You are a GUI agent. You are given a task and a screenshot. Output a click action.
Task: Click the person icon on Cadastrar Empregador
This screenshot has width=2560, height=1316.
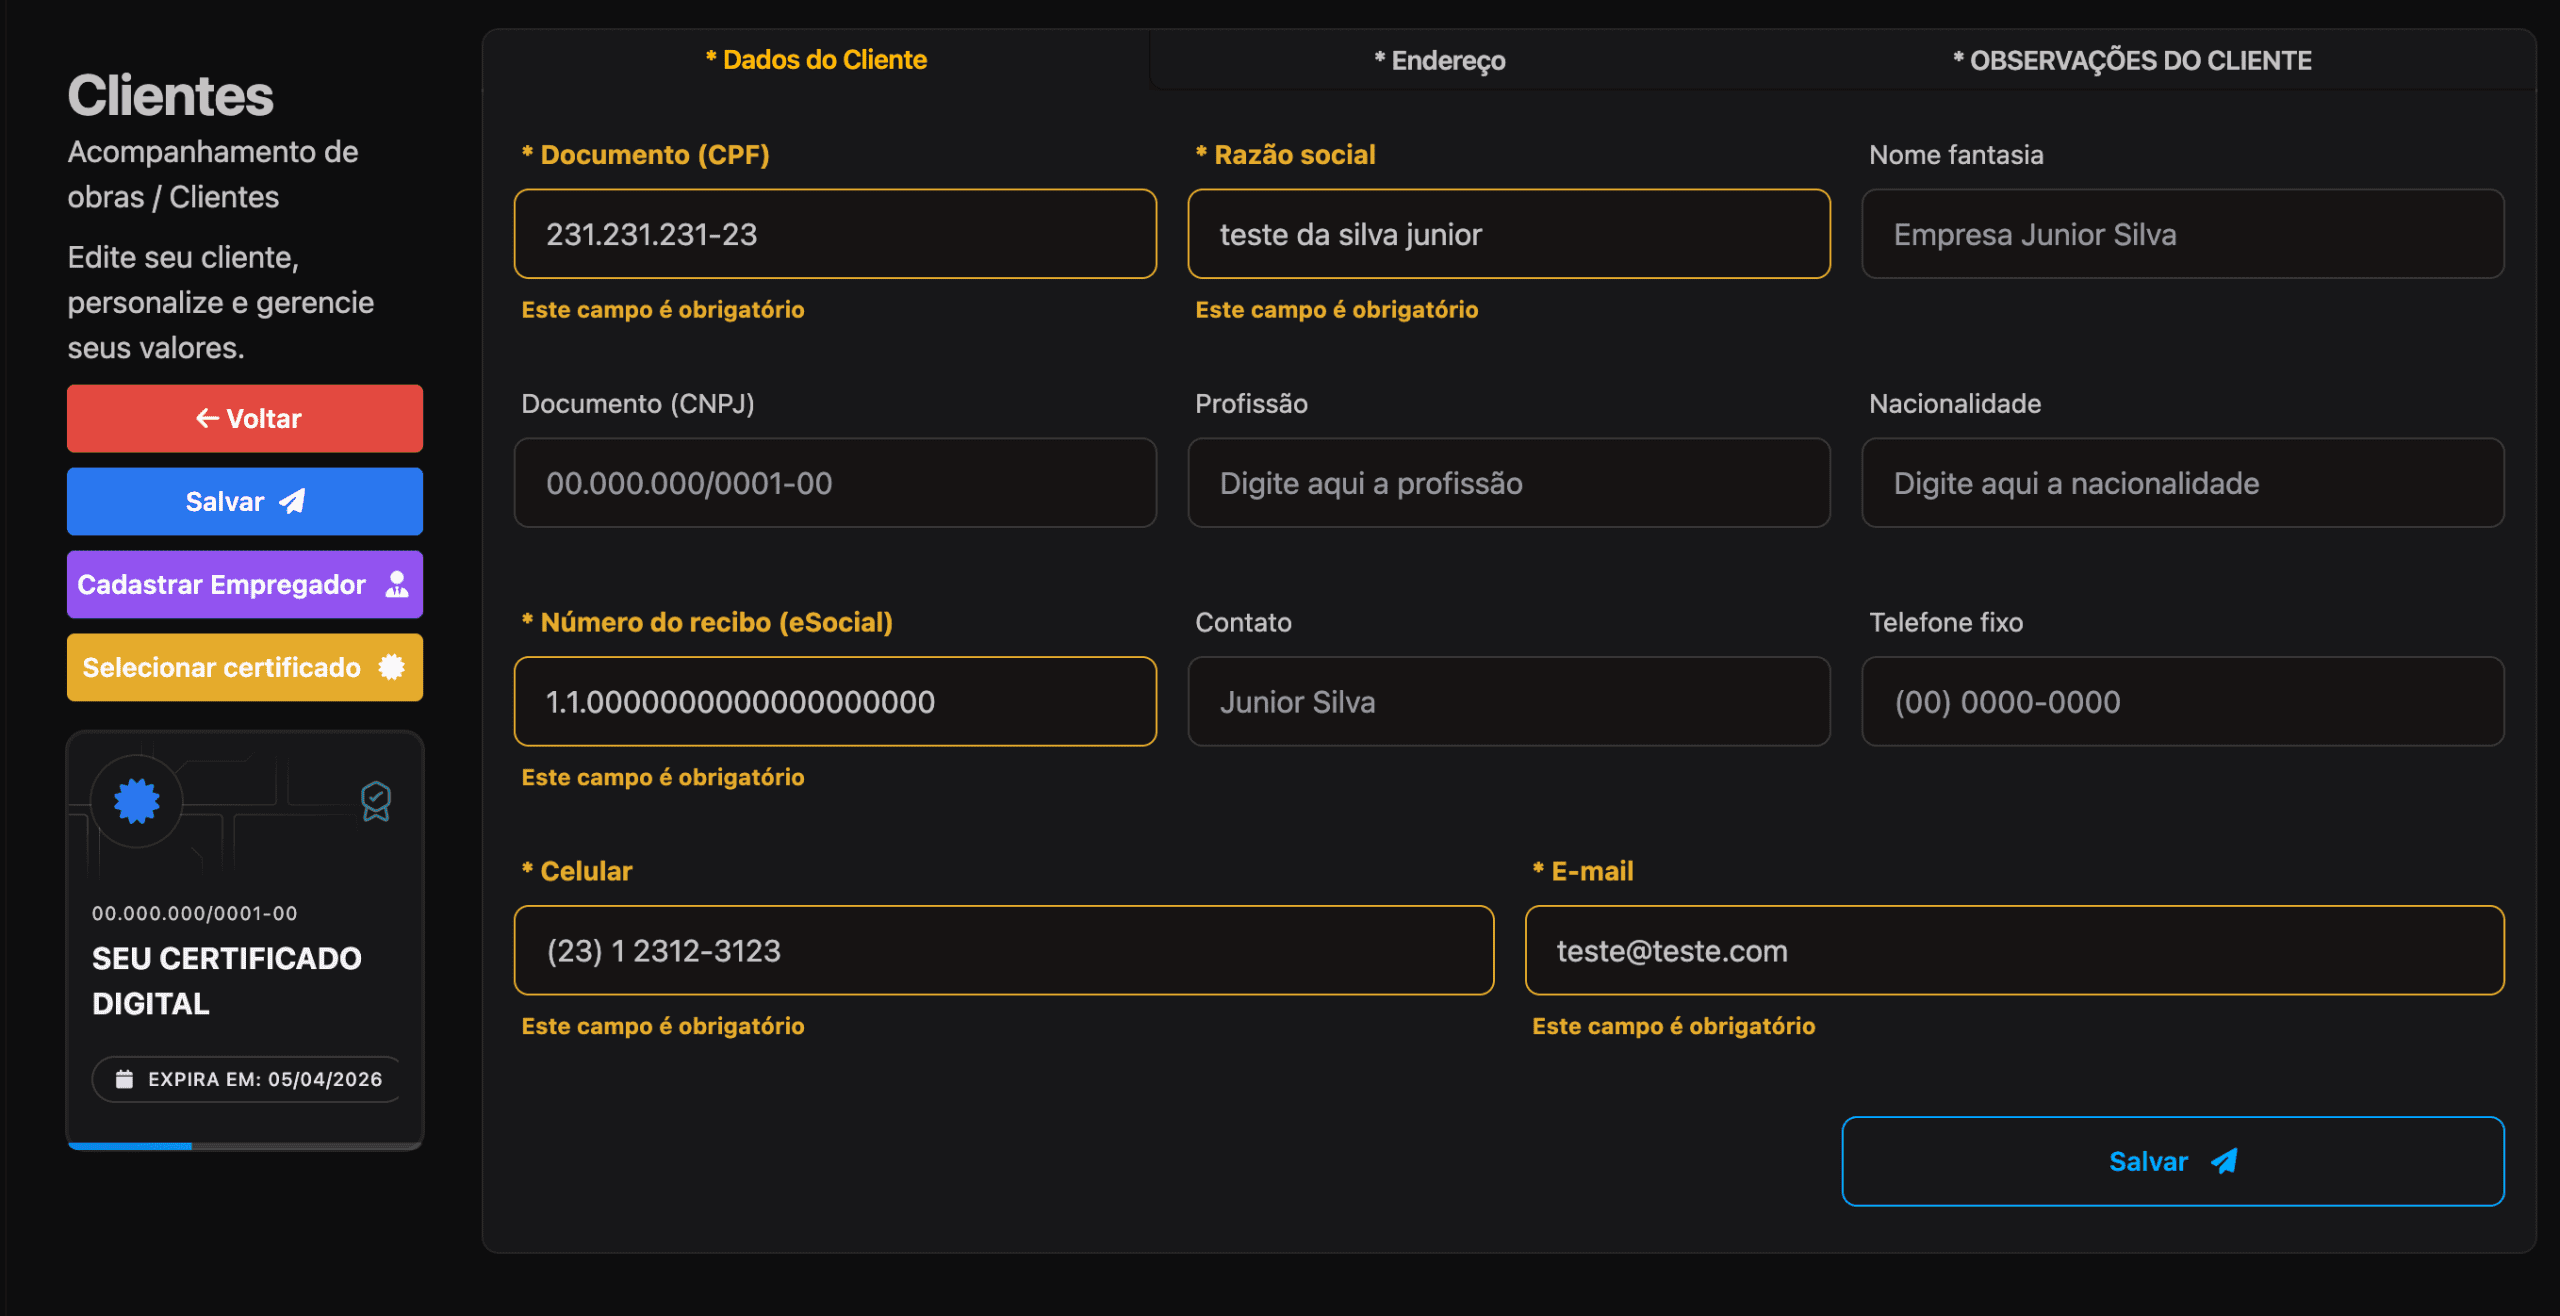point(397,584)
